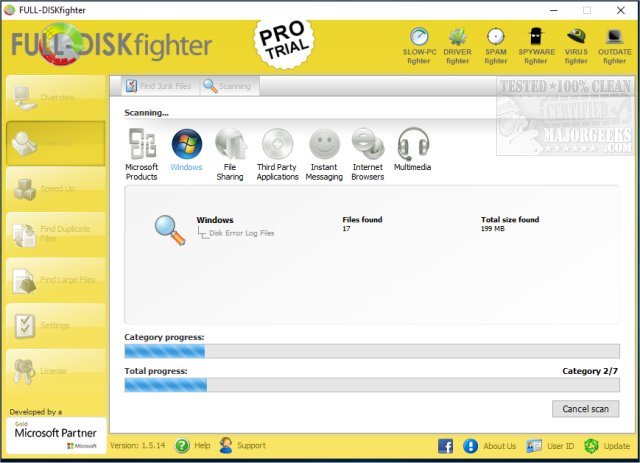Open Clean Up sidebar section

coord(56,143)
